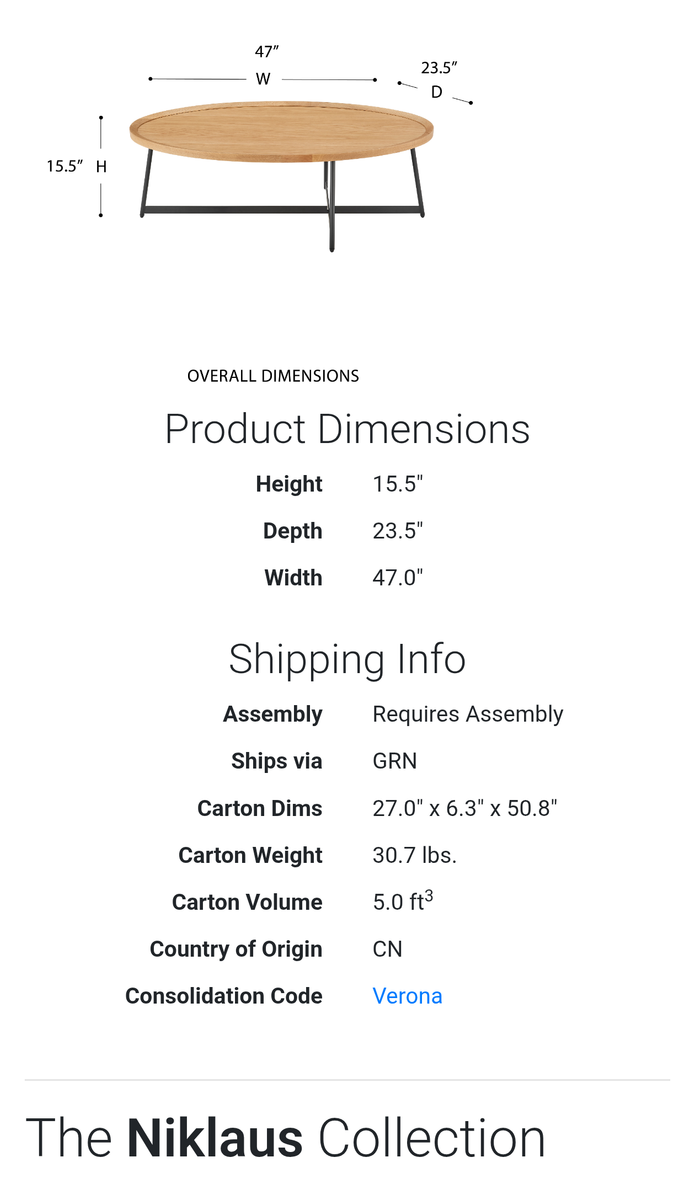The image size is (695, 1200).
Task: Select the 15.5" height label in diagram
Action: [64, 167]
